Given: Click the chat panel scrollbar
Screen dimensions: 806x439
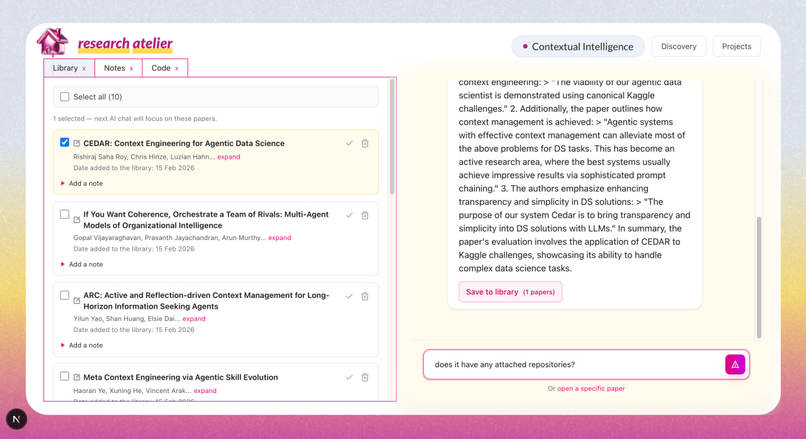Looking at the screenshot, I should coord(759,278).
